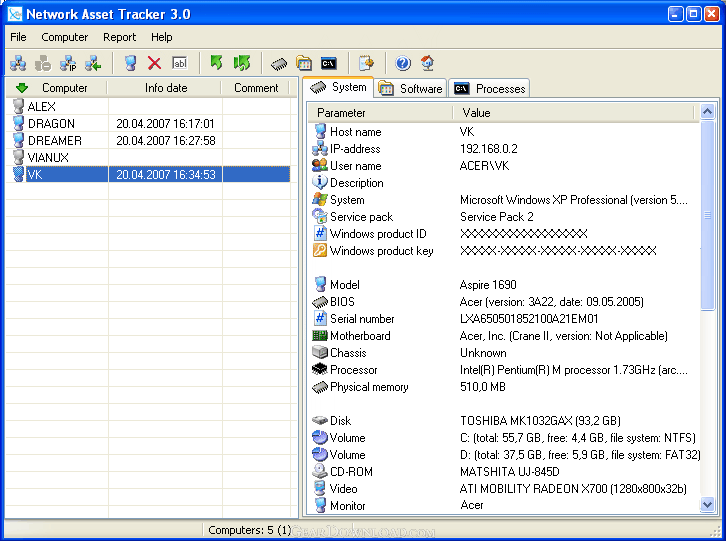Click the Comment column header
The width and height of the screenshot is (726, 541).
(x=256, y=88)
